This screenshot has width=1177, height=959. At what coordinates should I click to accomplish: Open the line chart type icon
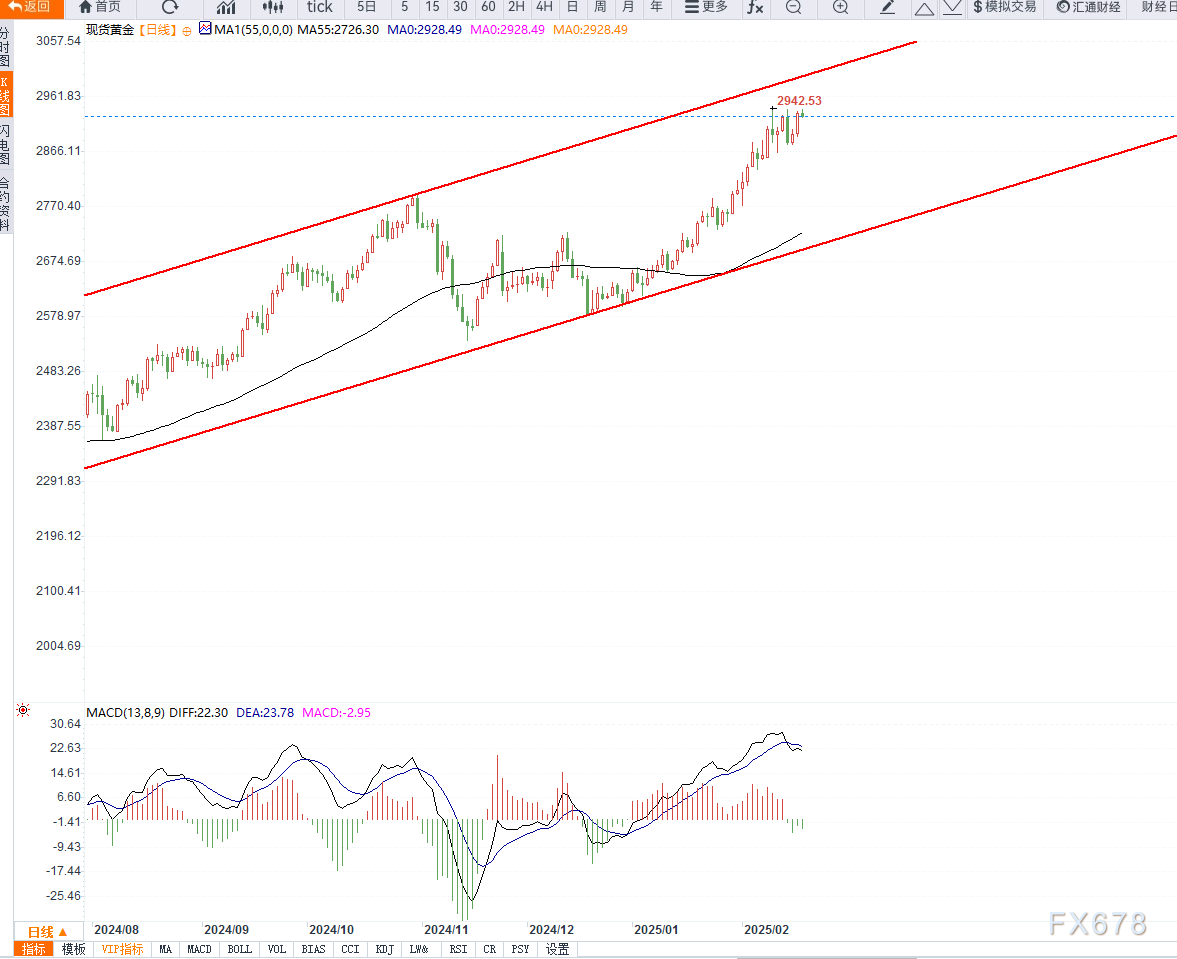pos(226,8)
